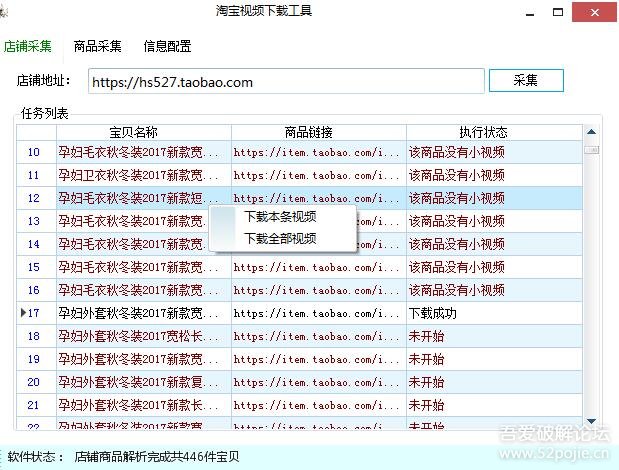Open the 商品采集 tab
Image resolution: width=619 pixels, height=470 pixels.
coord(98,46)
